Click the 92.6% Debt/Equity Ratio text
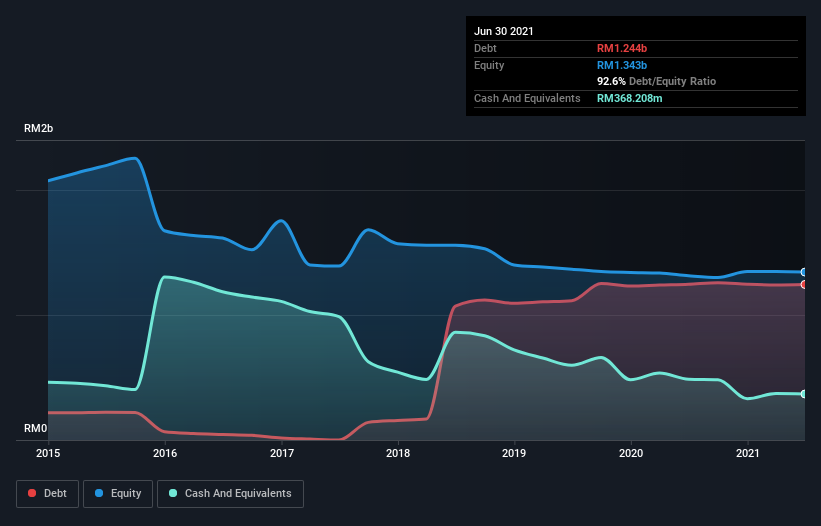Image resolution: width=821 pixels, height=526 pixels. point(657,81)
